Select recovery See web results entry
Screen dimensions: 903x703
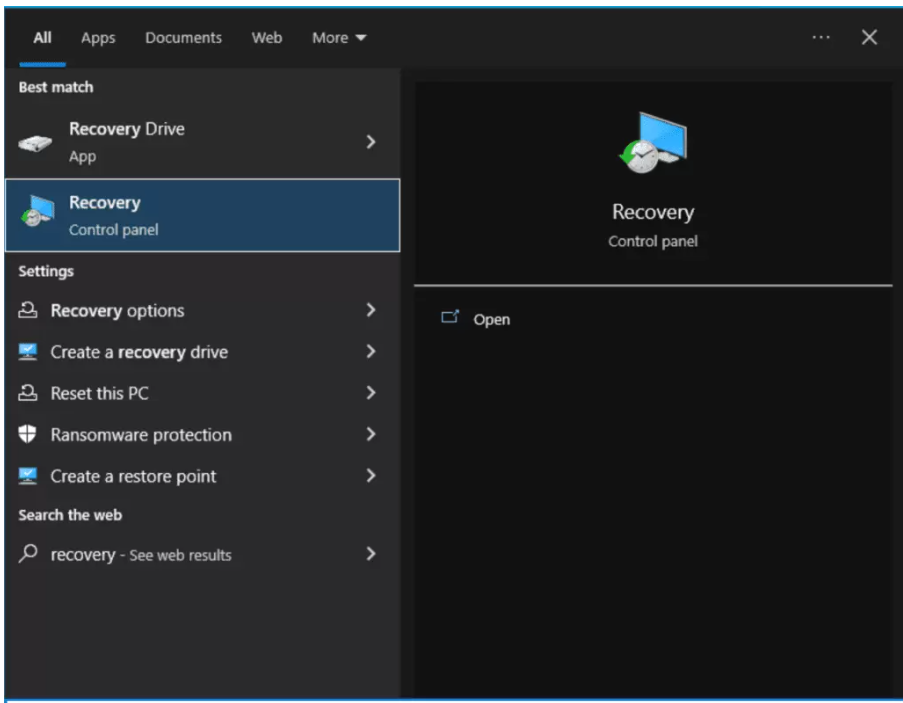tap(140, 554)
